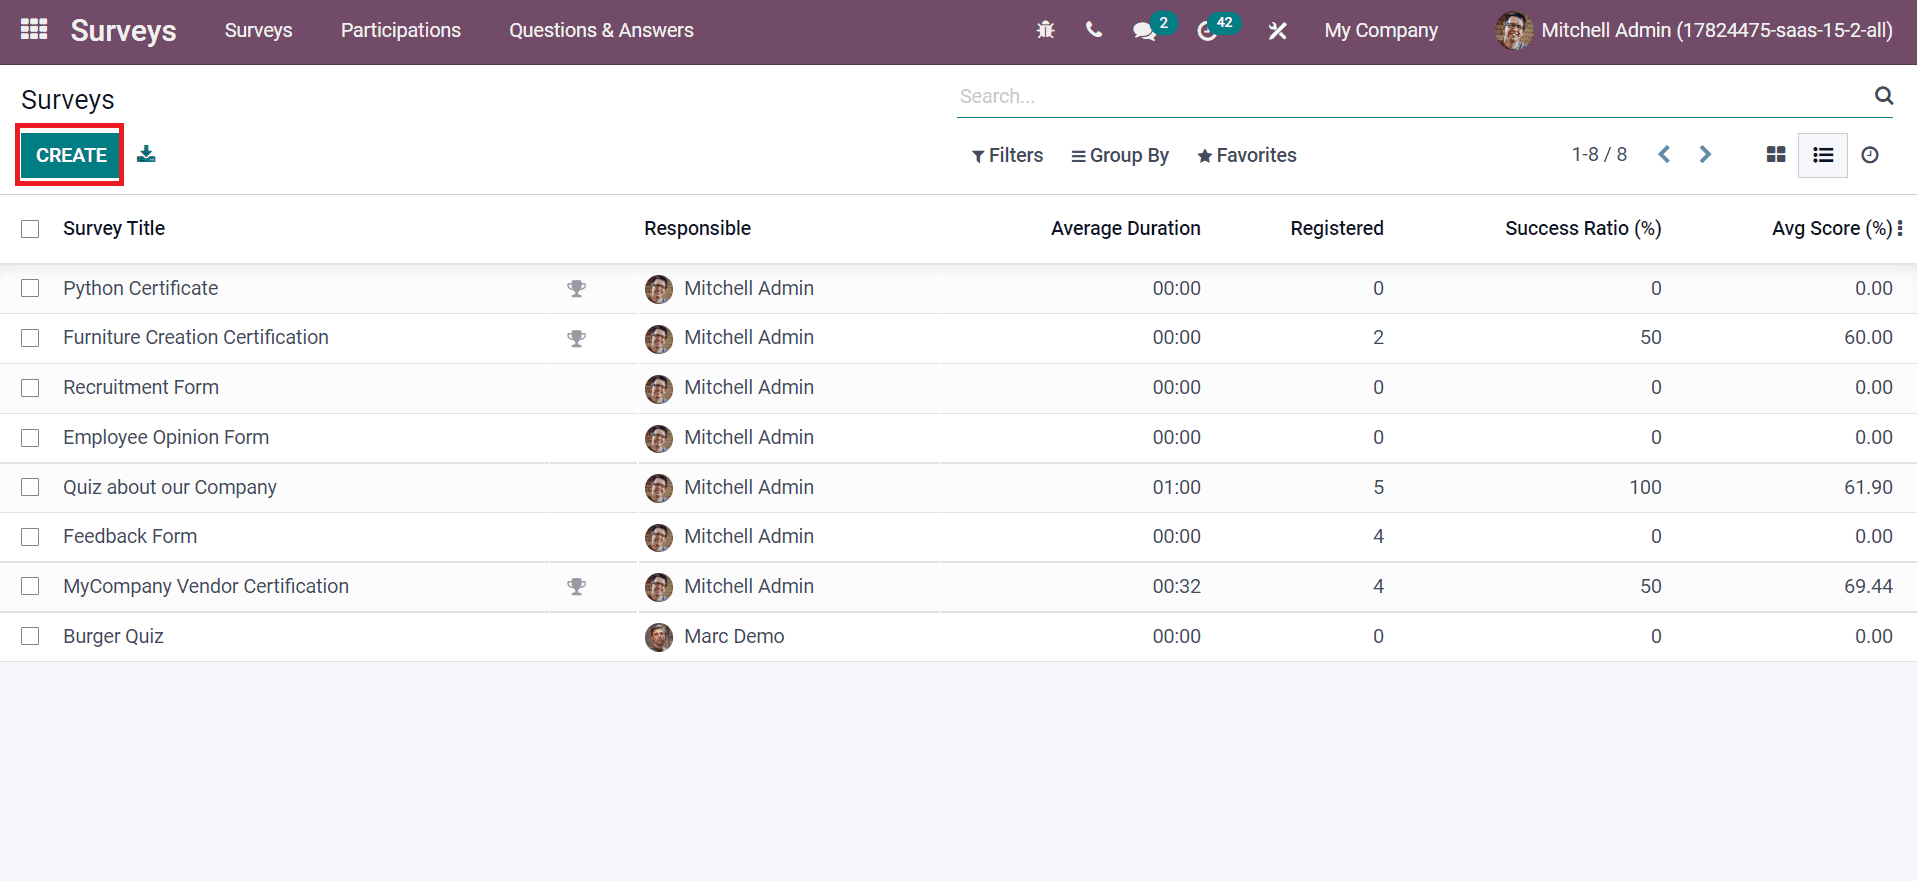Open the activities clock icon
This screenshot has width=1917, height=881.
[x=1207, y=31]
